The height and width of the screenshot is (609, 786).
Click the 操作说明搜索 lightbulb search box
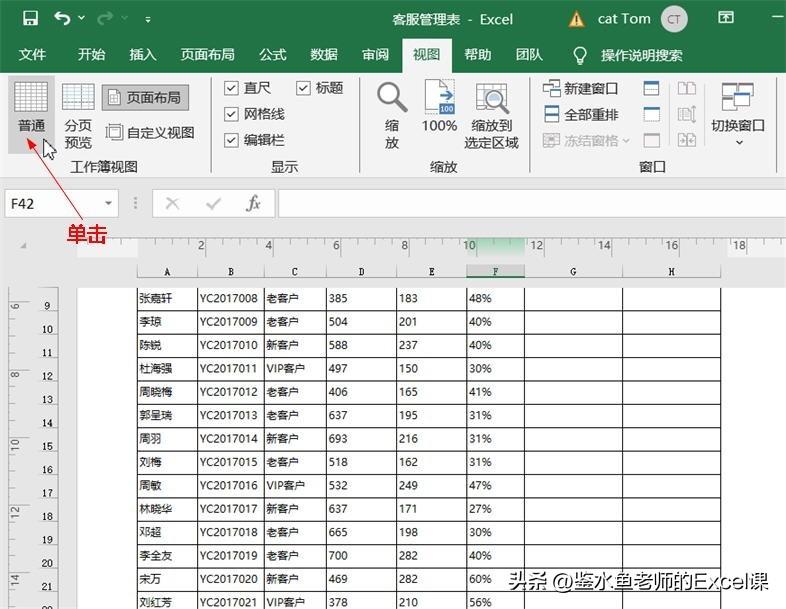(628, 55)
